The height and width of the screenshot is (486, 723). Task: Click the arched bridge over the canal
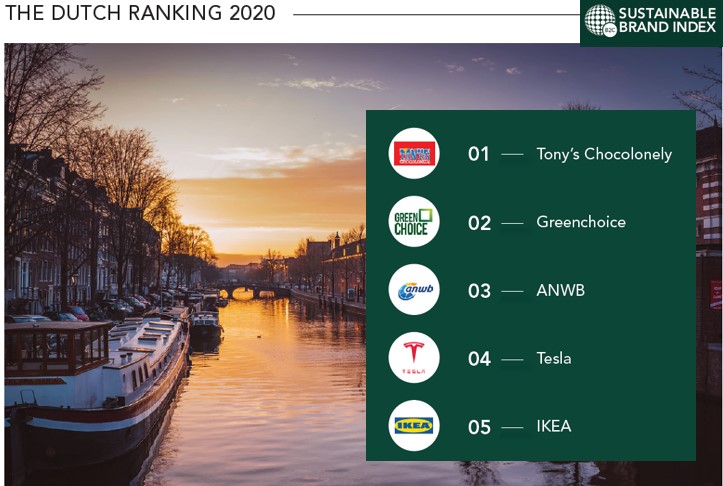coord(244,291)
